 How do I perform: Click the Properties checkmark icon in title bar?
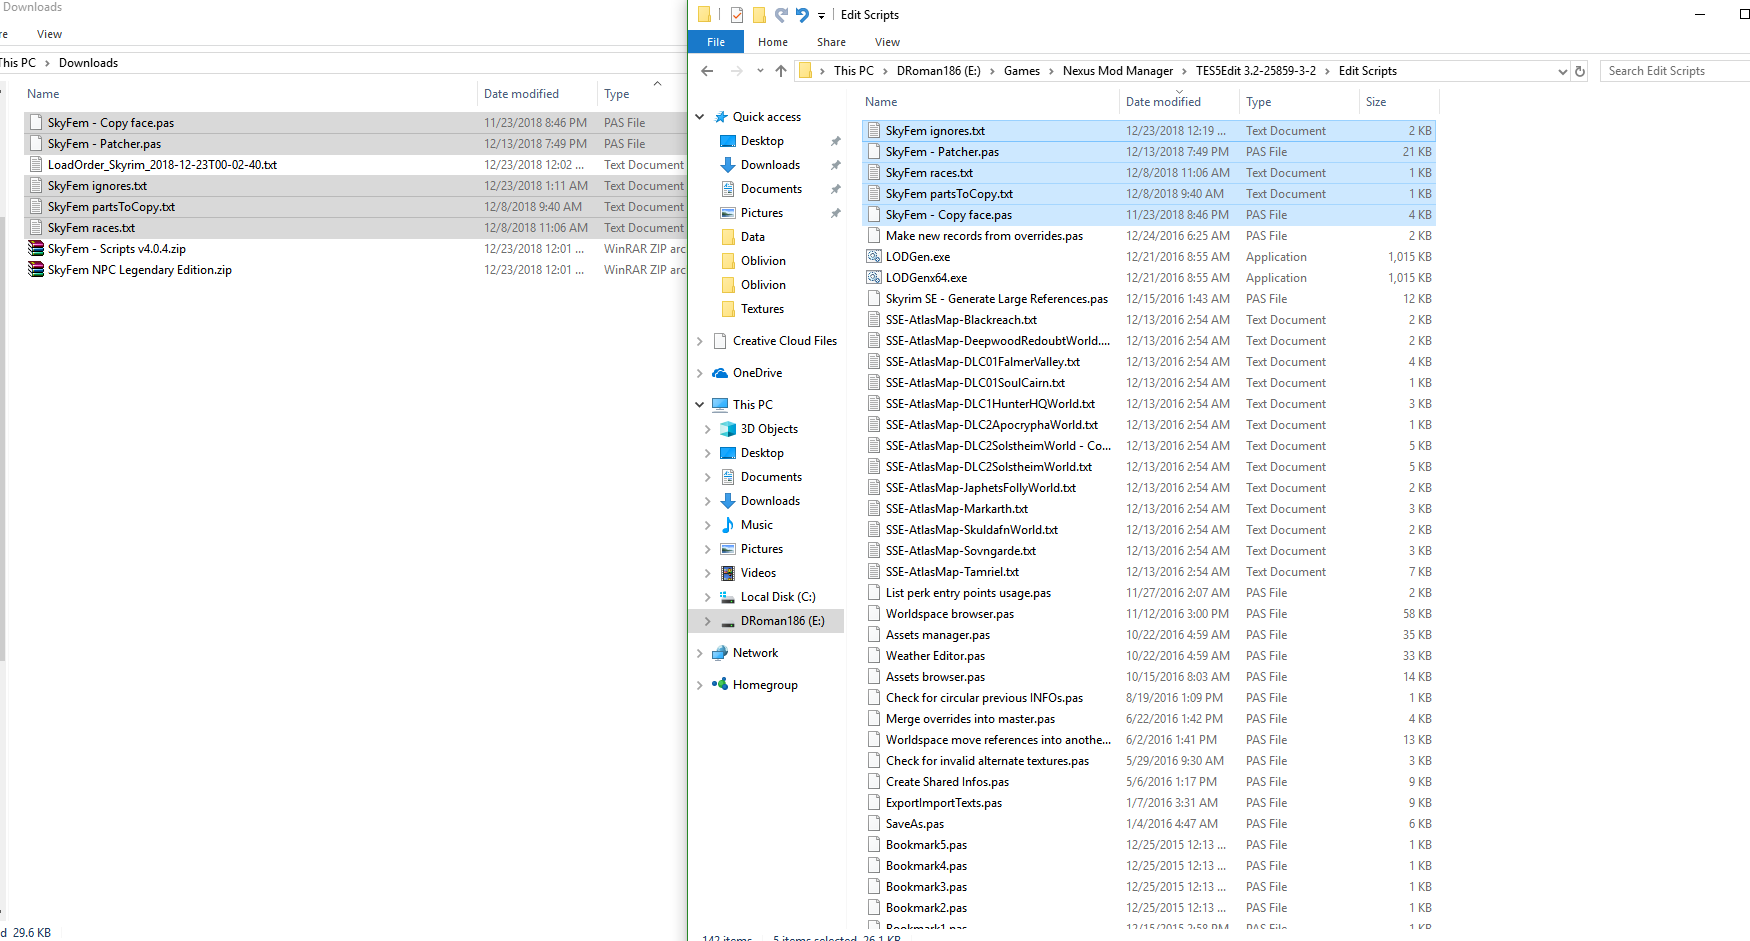pos(737,15)
